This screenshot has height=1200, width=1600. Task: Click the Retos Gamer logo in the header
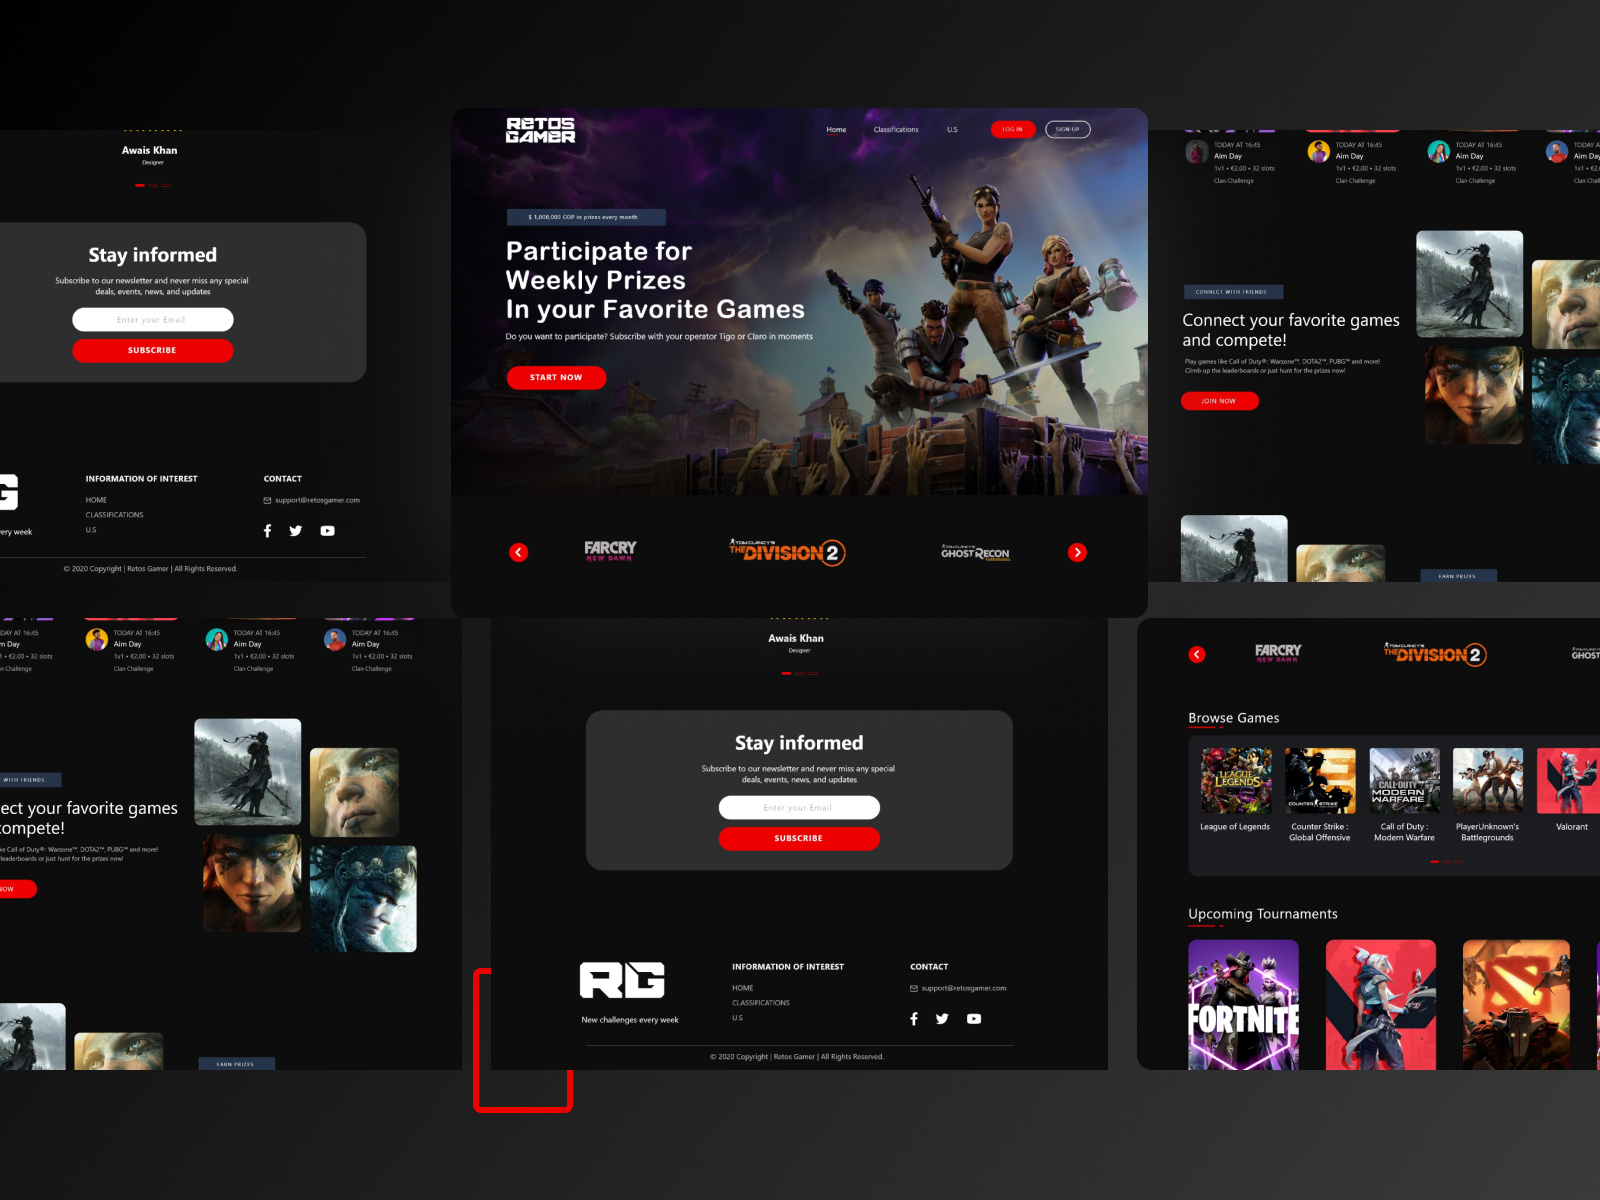coord(540,130)
